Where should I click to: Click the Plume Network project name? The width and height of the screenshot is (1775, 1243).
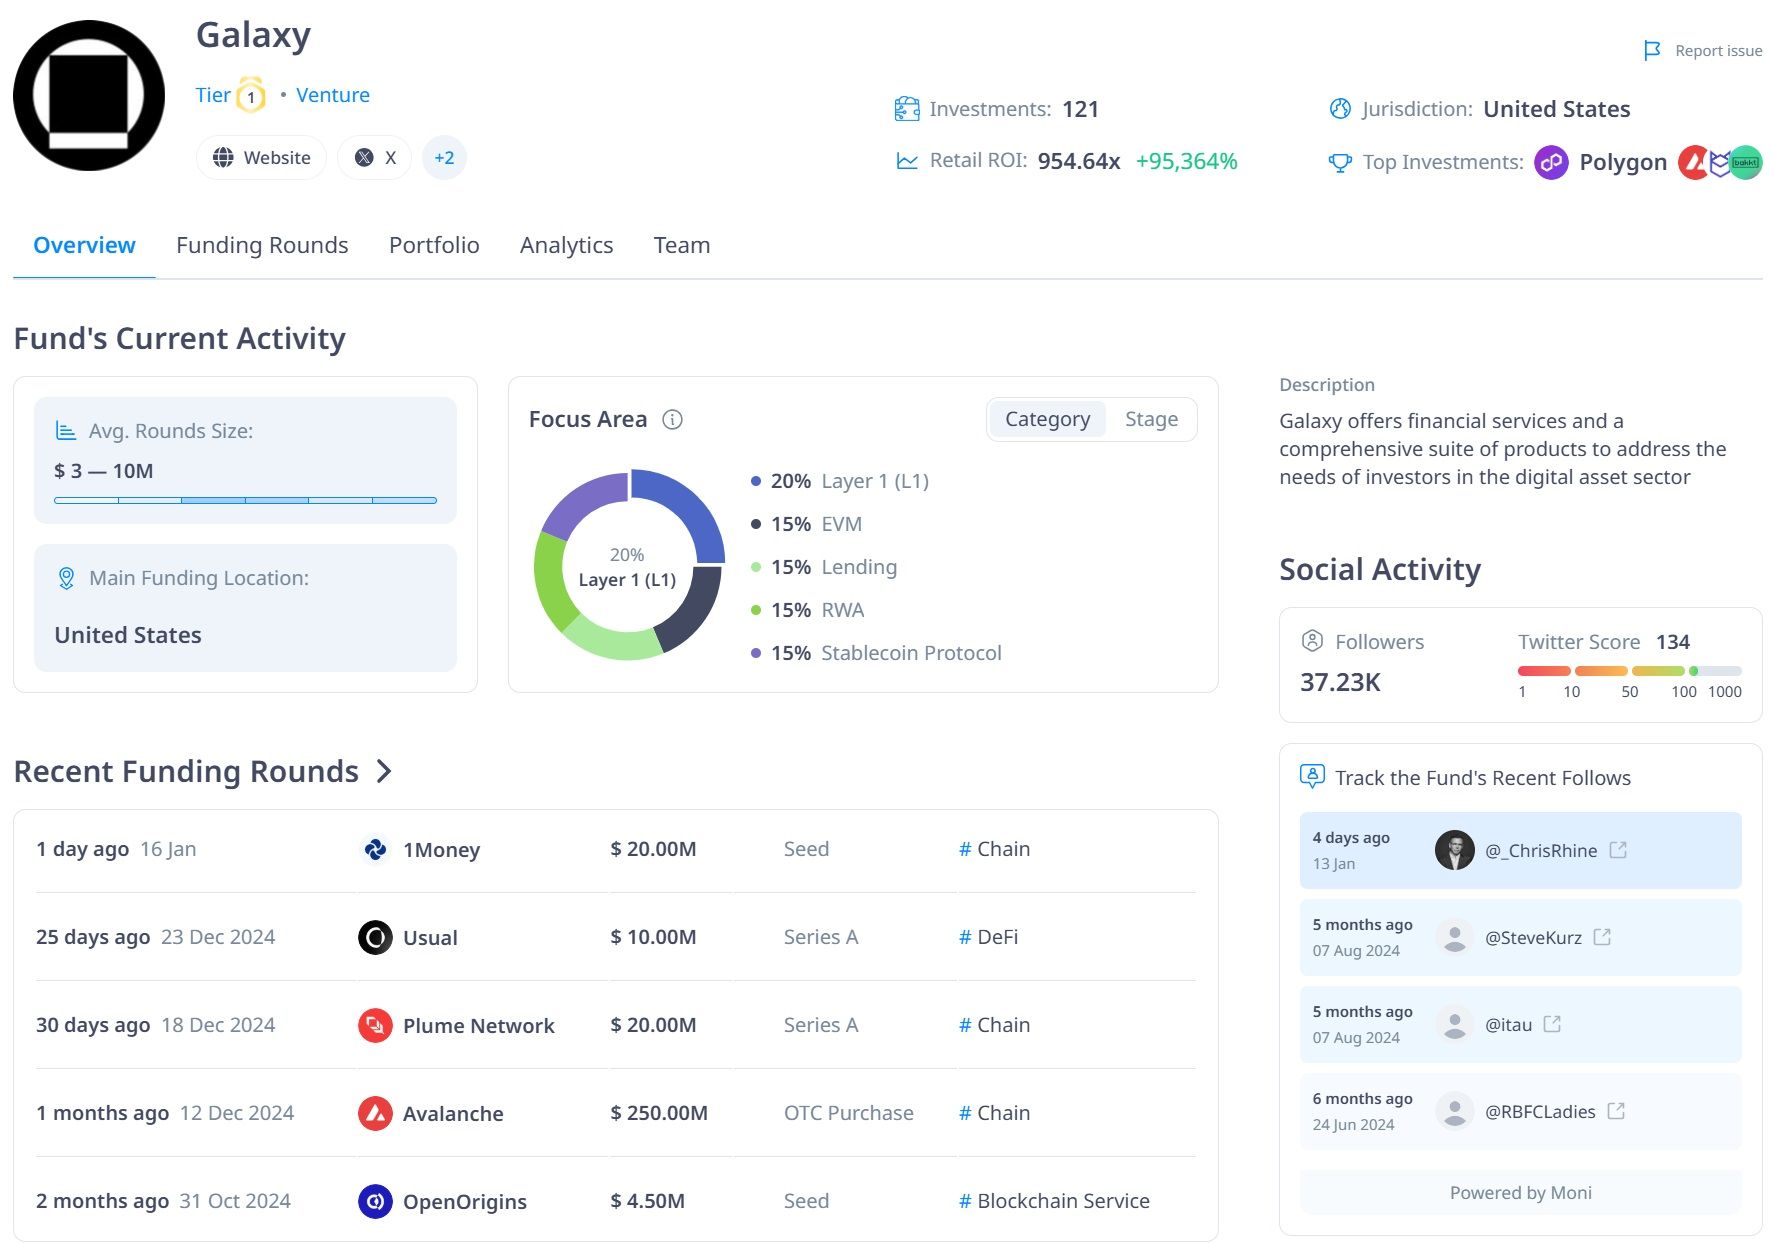pyautogui.click(x=478, y=1026)
